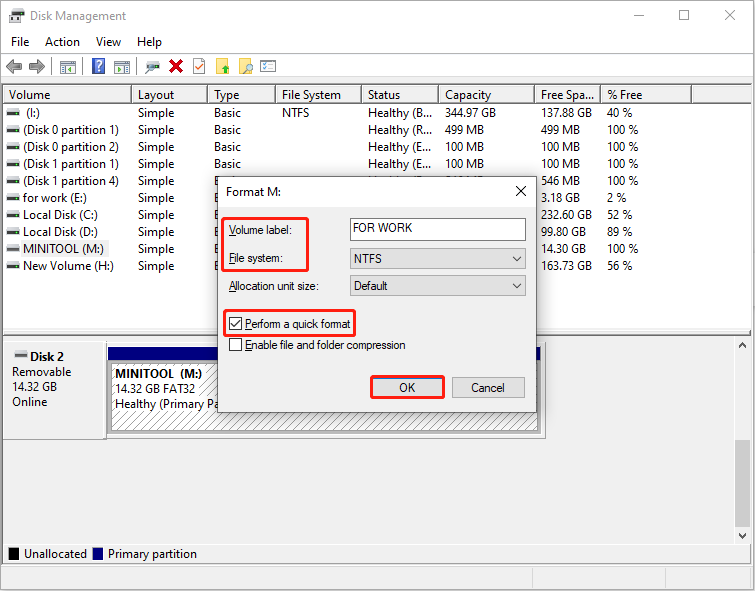Click the Forward arrow toolbar icon
This screenshot has height=591, width=755.
pos(37,66)
